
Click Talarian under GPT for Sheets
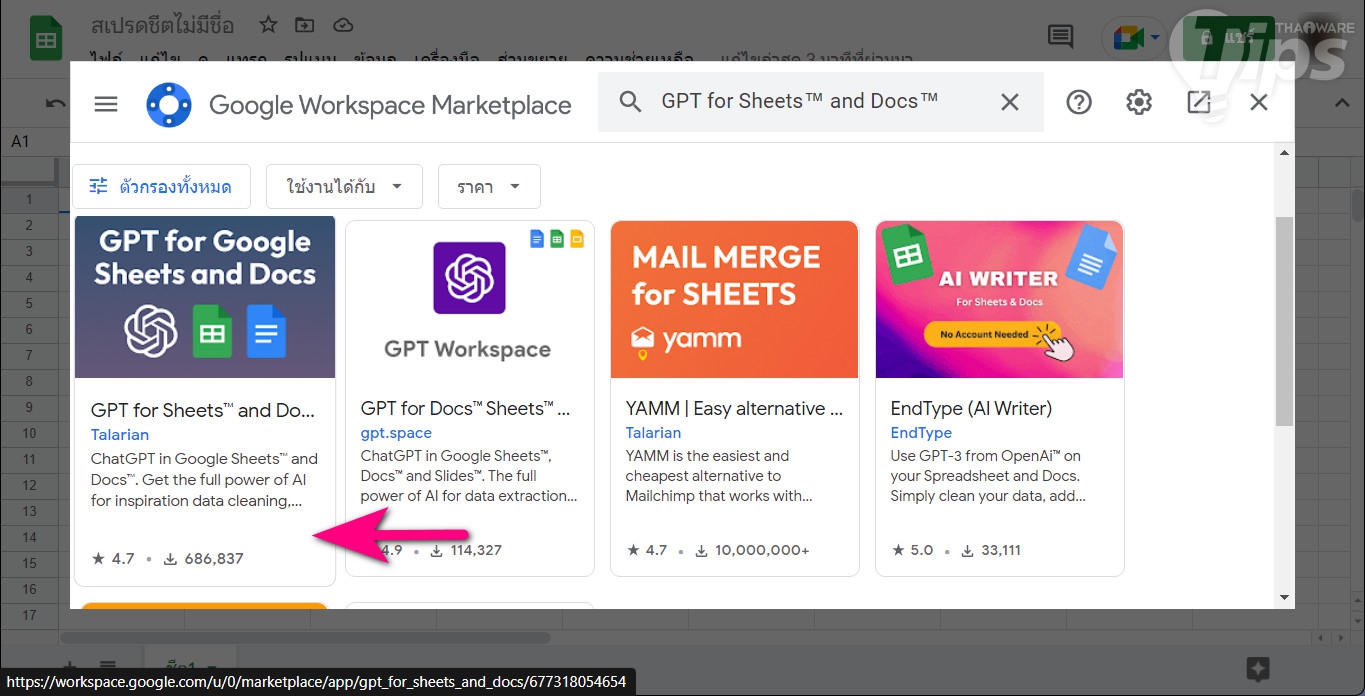pyautogui.click(x=120, y=435)
